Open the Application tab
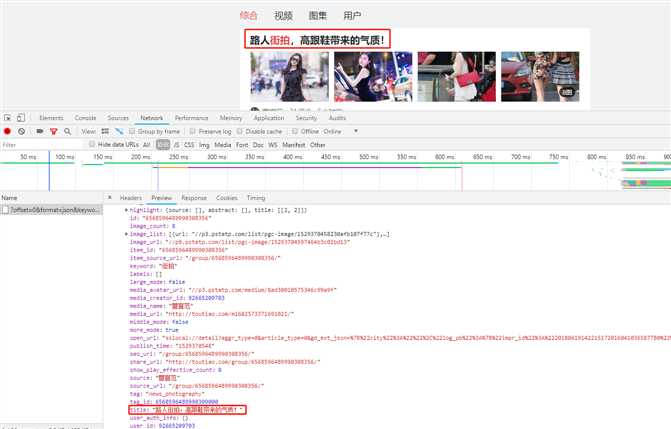 [x=269, y=118]
